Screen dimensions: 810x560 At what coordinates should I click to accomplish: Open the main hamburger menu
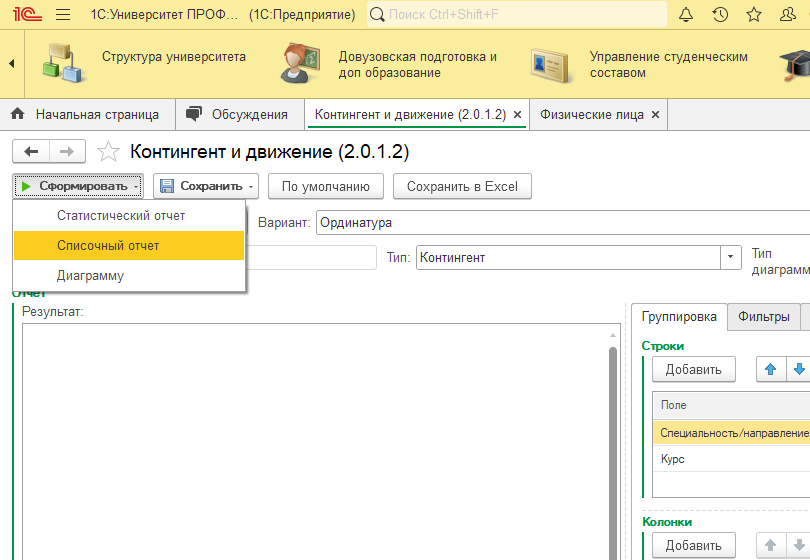63,15
